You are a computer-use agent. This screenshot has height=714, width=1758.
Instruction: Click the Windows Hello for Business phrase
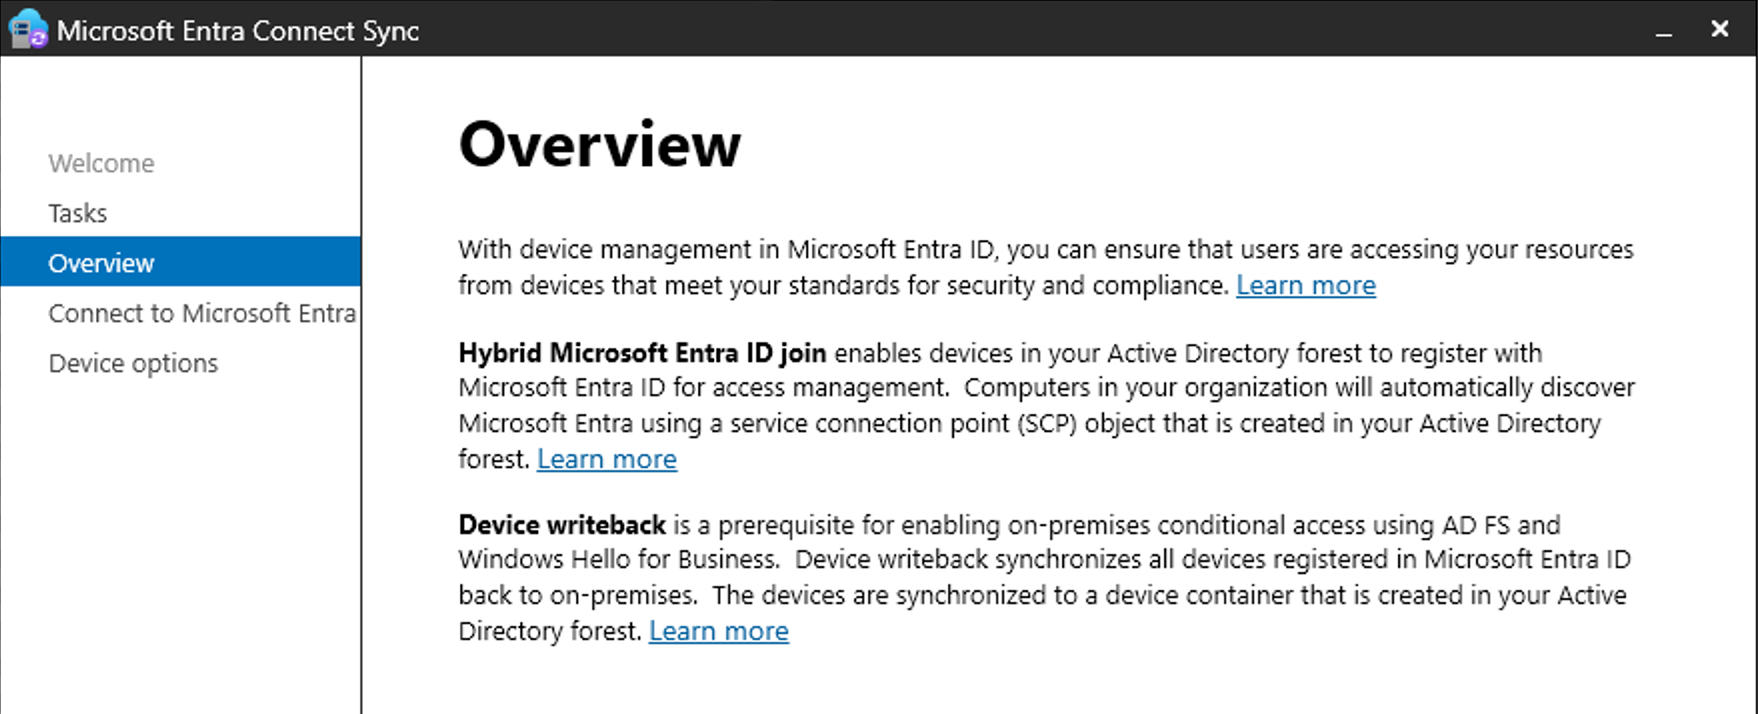click(618, 559)
